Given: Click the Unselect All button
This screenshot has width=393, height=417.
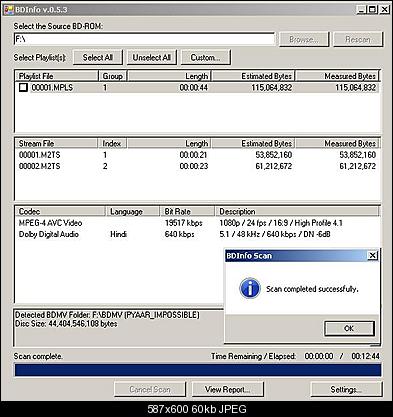Looking at the screenshot, I should pyautogui.click(x=152, y=57).
